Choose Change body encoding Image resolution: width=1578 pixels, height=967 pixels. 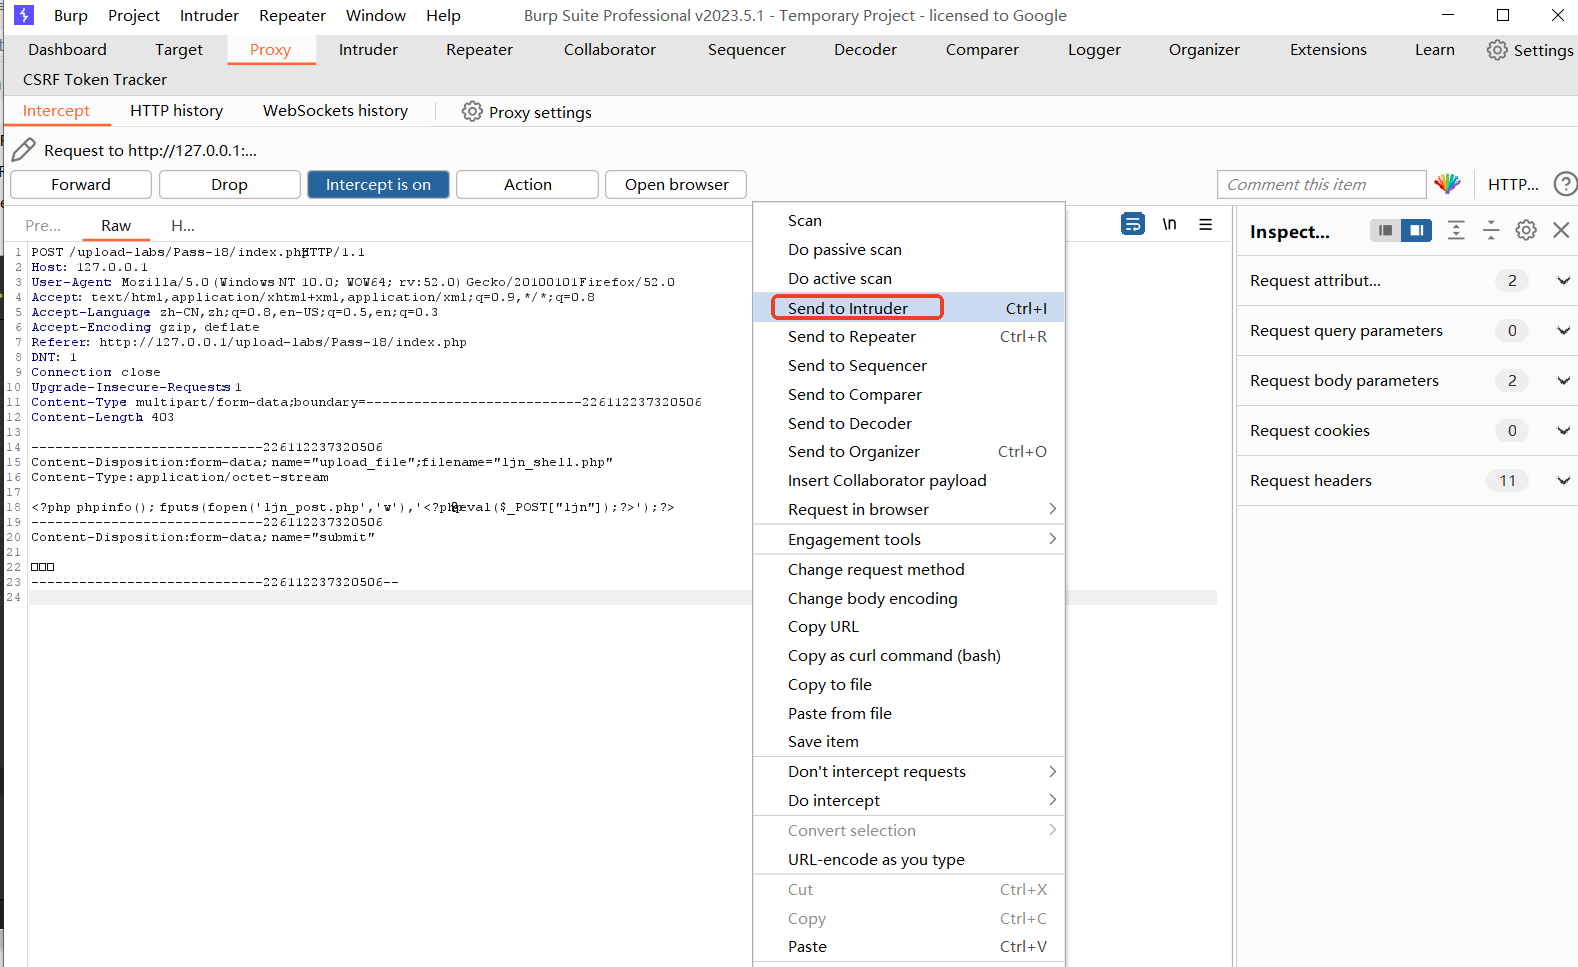click(x=909, y=599)
